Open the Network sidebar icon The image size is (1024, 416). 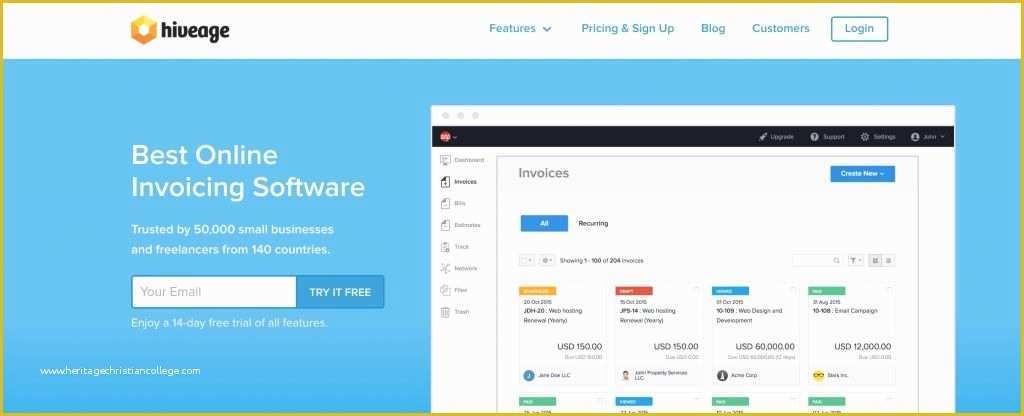[x=446, y=268]
